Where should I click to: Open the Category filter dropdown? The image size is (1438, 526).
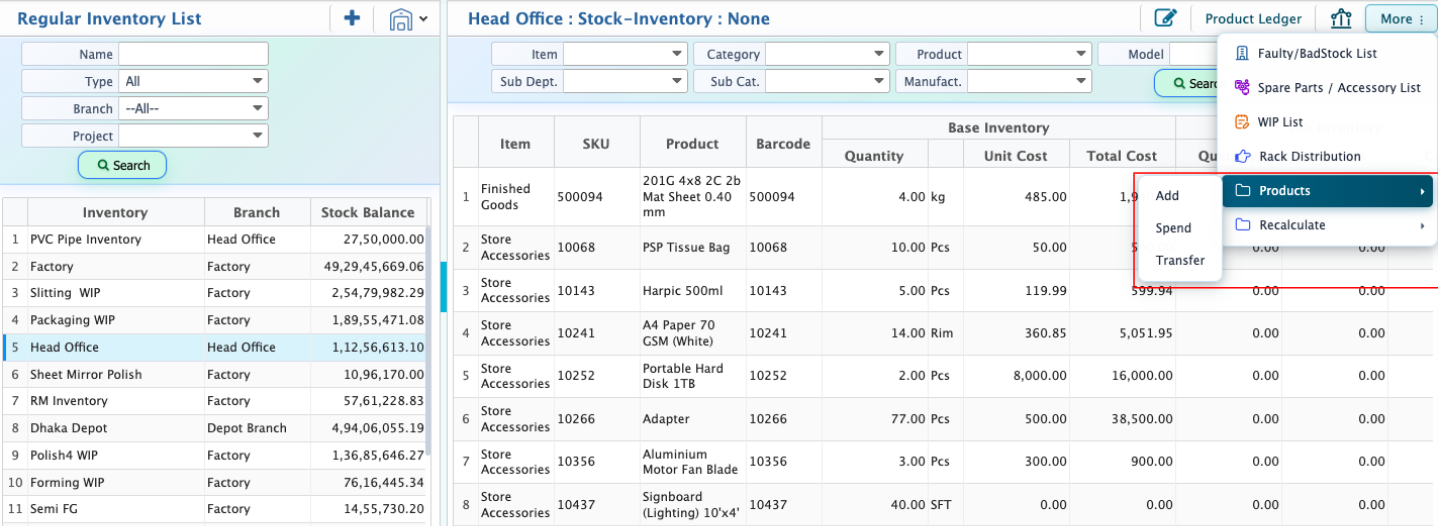pos(828,54)
